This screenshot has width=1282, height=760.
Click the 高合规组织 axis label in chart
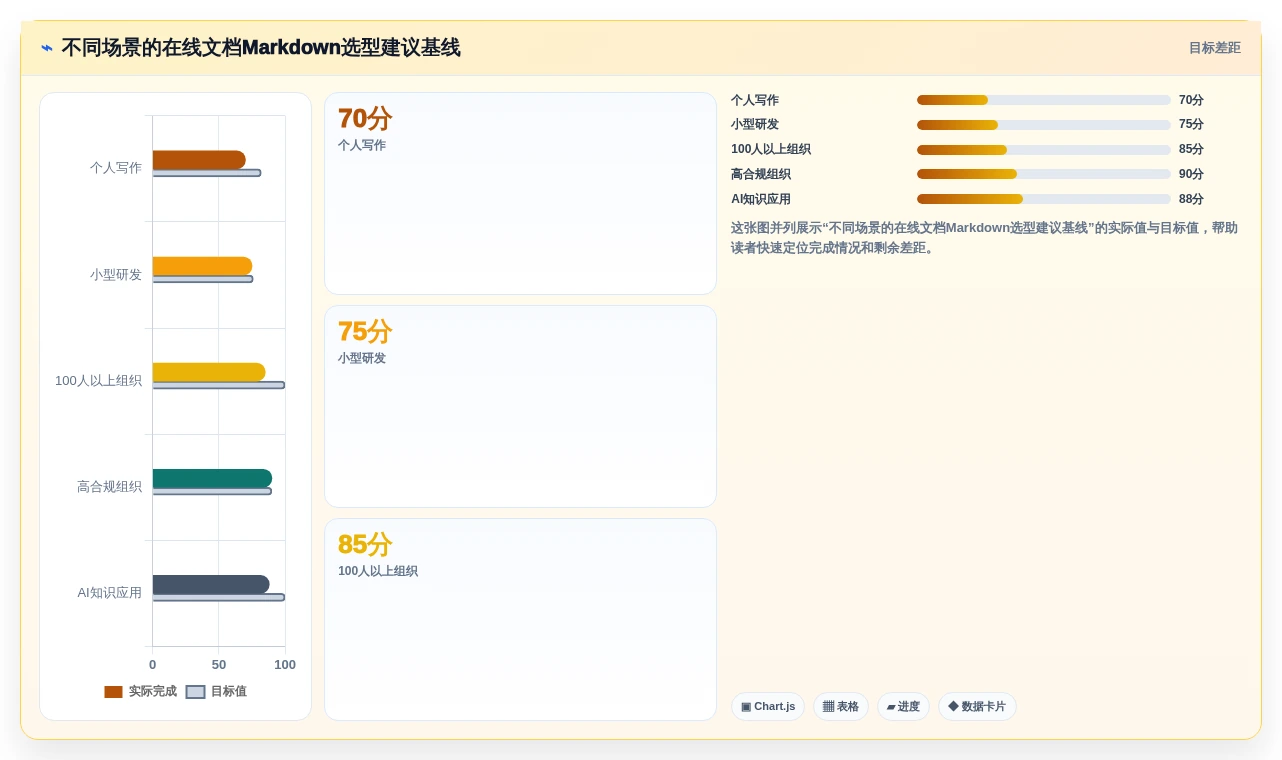point(109,486)
